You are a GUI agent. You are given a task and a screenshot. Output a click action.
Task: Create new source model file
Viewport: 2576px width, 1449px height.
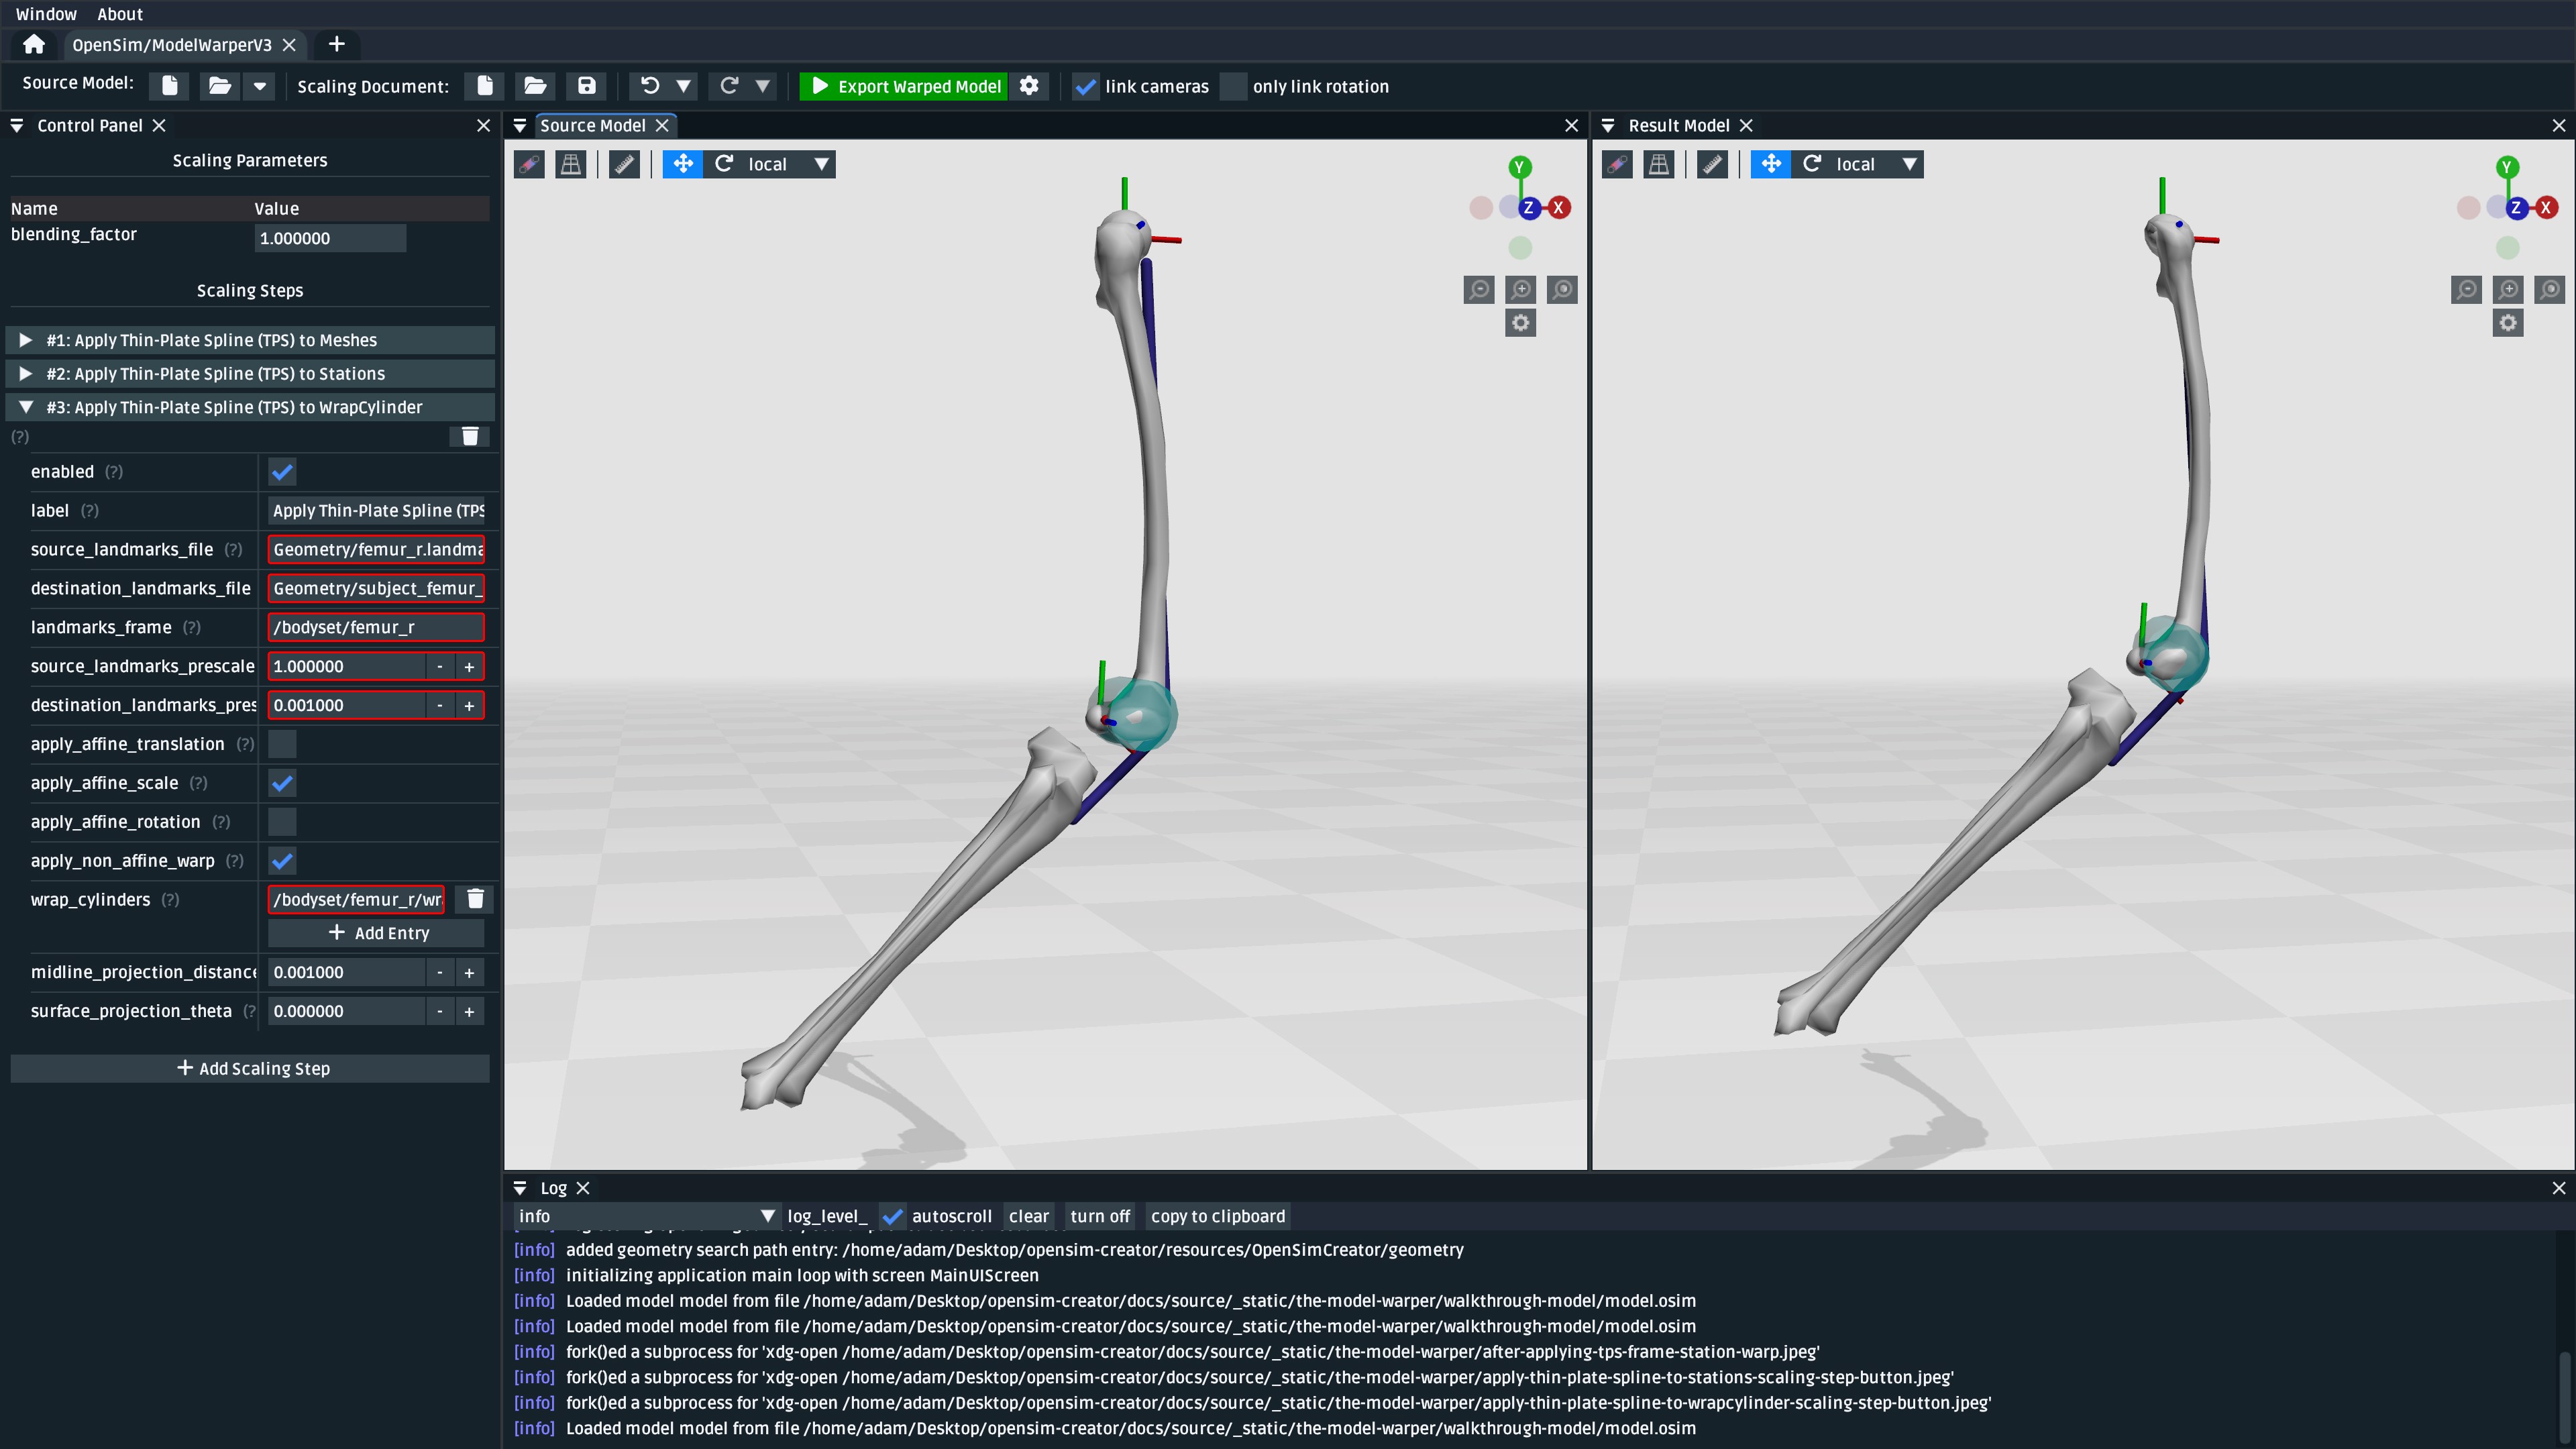(170, 86)
